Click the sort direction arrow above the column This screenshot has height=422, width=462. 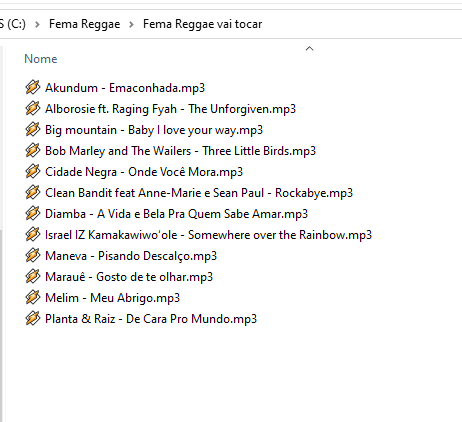click(x=310, y=49)
